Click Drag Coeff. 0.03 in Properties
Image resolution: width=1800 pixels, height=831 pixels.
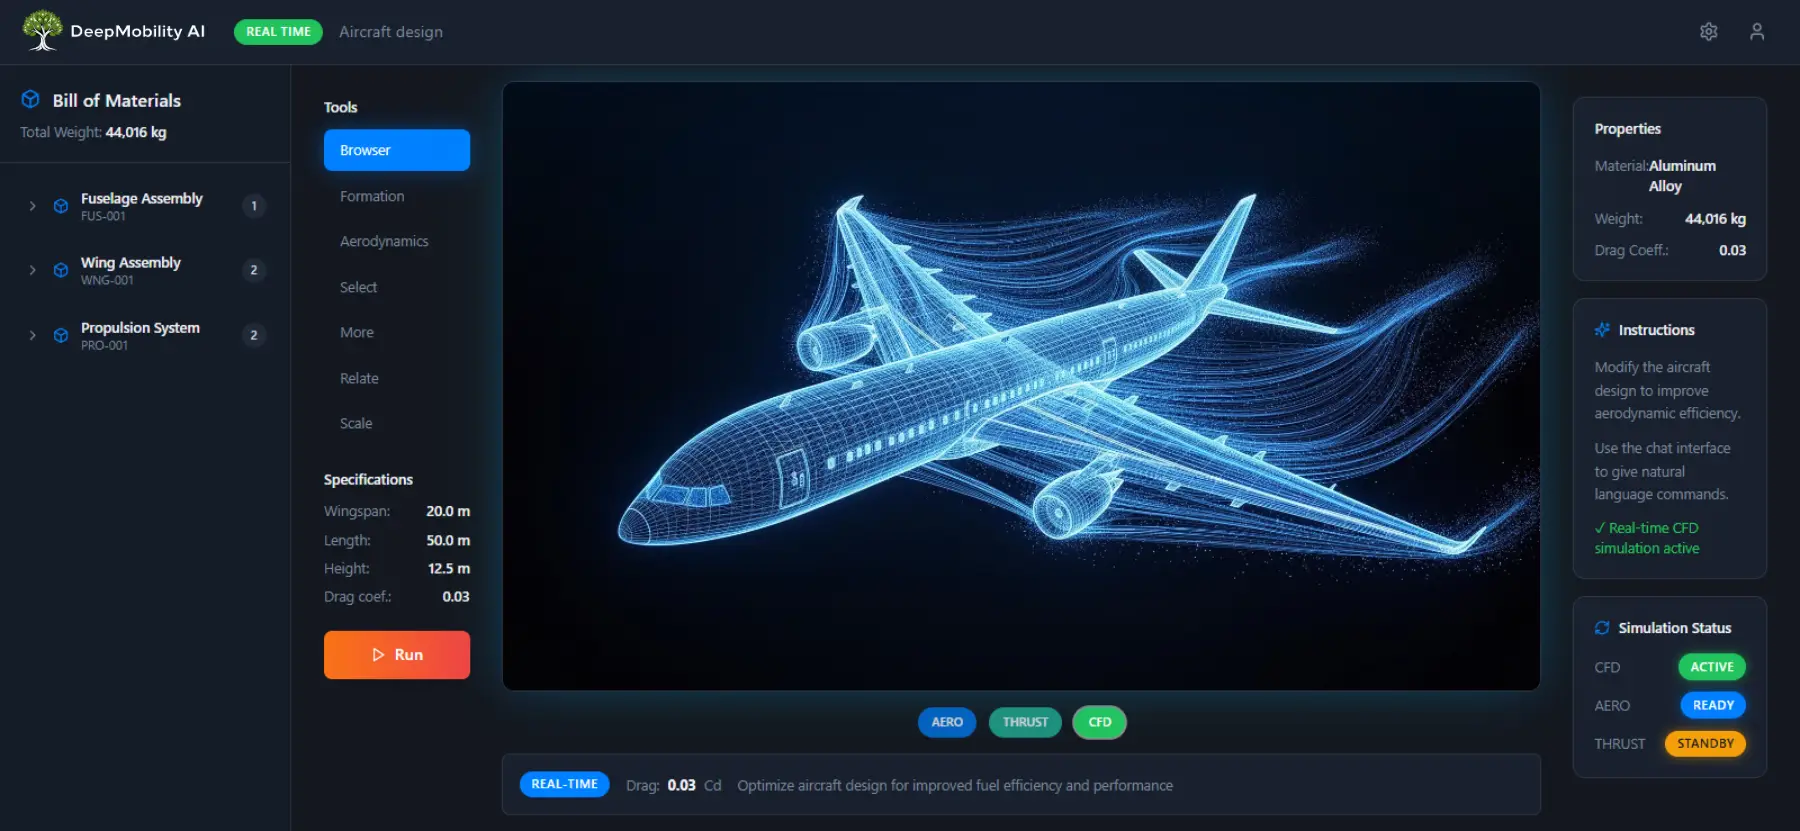(1670, 251)
